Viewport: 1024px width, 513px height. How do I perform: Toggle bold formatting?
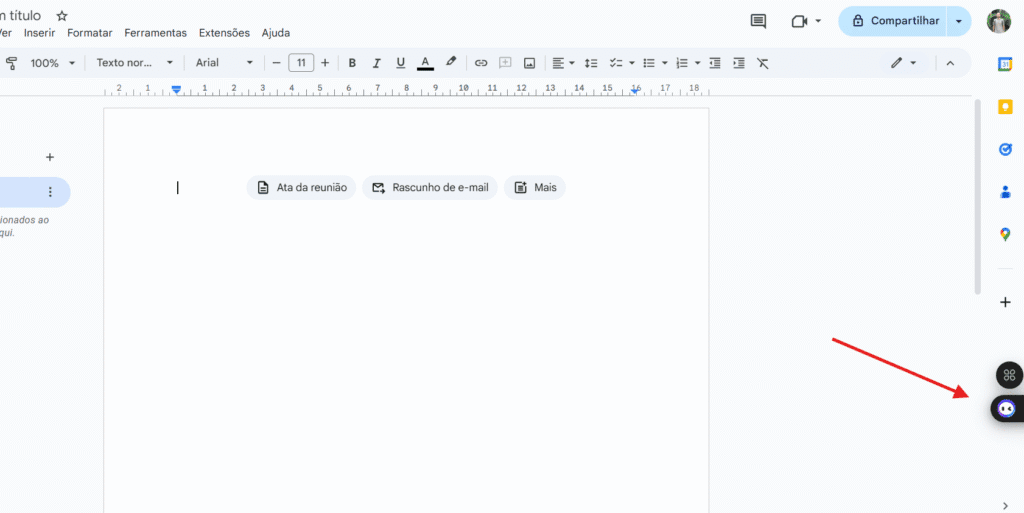click(352, 63)
